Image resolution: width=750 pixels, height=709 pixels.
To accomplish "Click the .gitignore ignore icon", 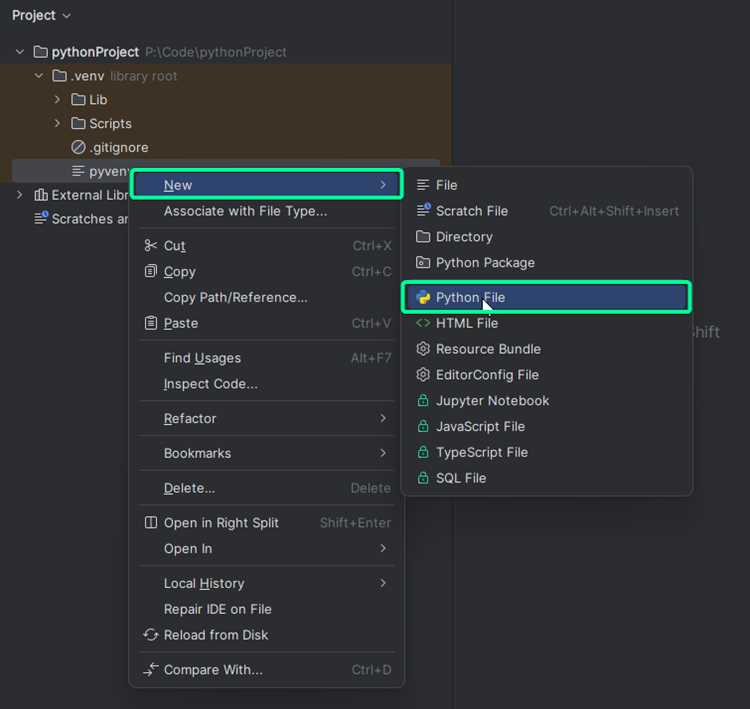I will pos(78,147).
